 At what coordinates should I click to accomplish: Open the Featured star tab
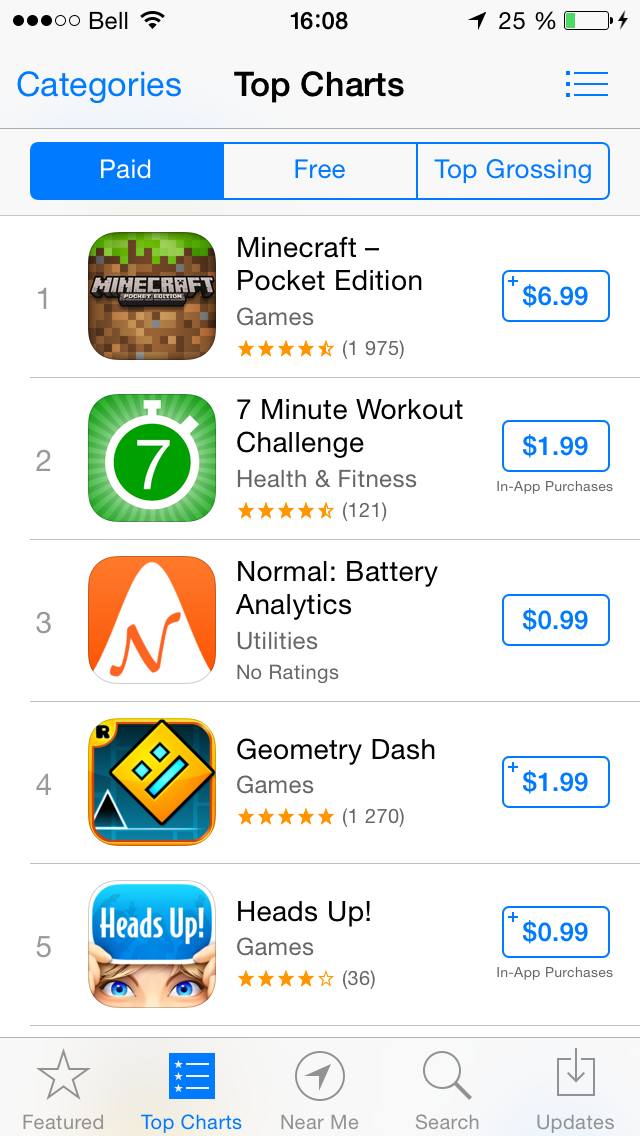coord(63,1088)
